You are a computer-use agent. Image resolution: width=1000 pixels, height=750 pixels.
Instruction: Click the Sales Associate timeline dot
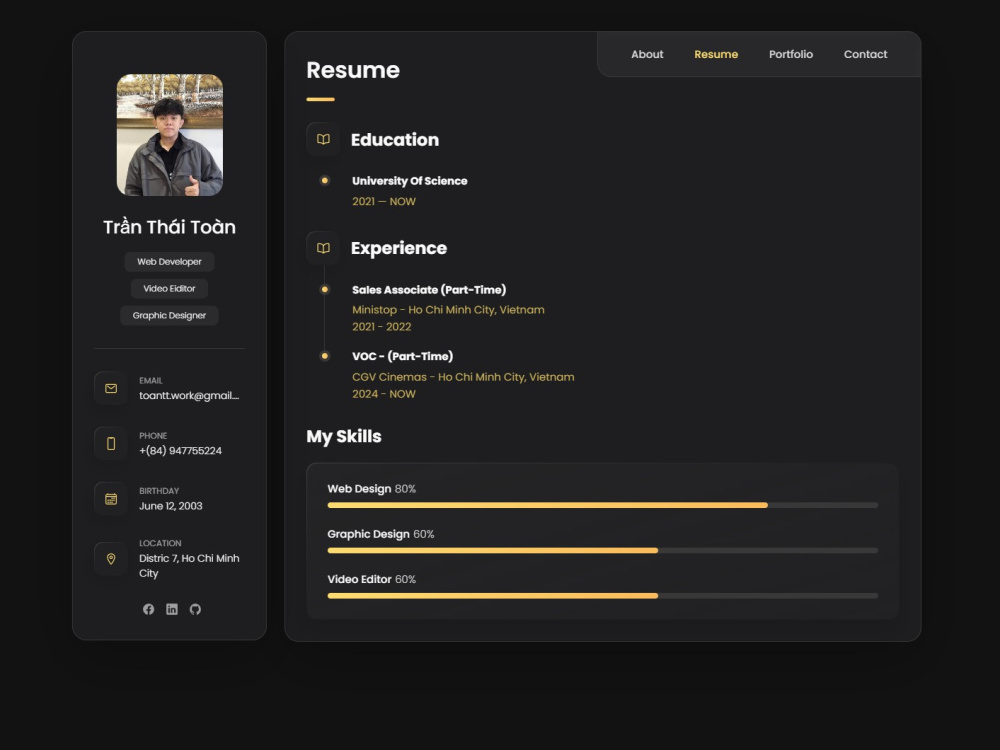(325, 290)
